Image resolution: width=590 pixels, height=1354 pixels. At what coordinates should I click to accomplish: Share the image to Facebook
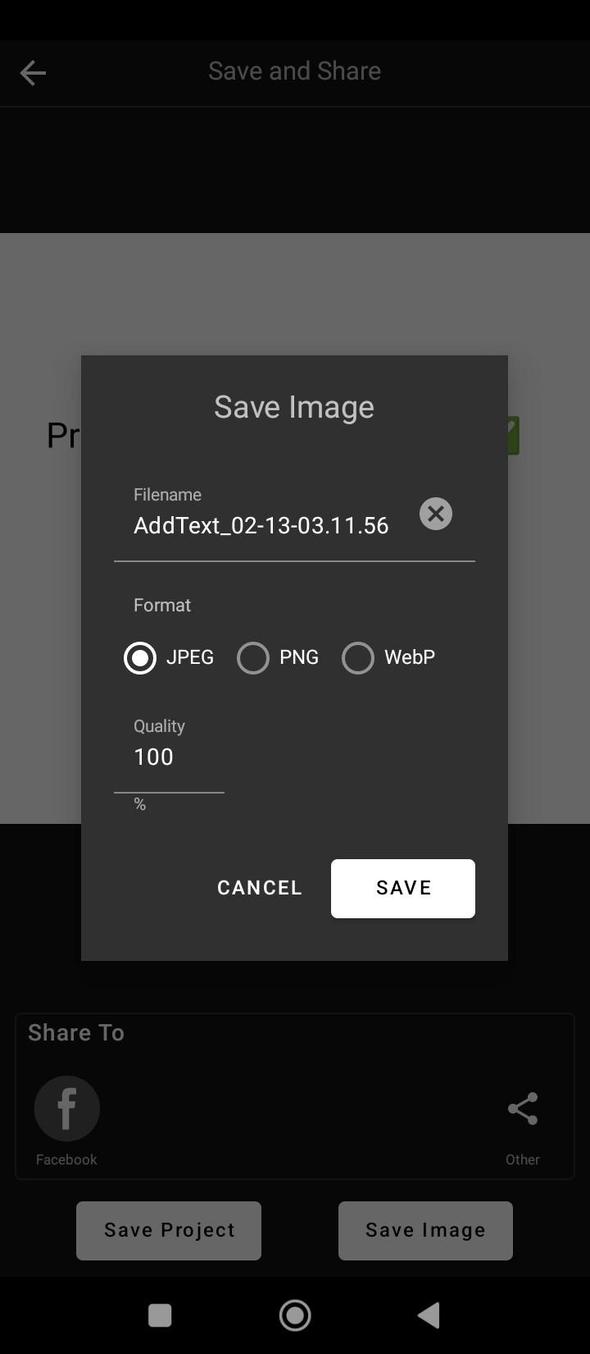coord(66,1107)
